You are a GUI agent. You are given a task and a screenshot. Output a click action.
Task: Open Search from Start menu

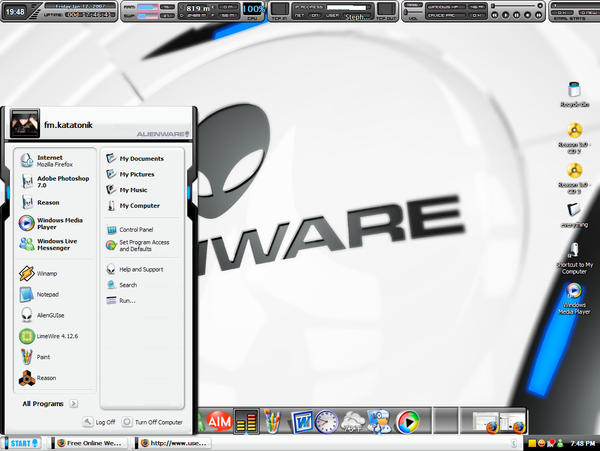[x=122, y=285]
